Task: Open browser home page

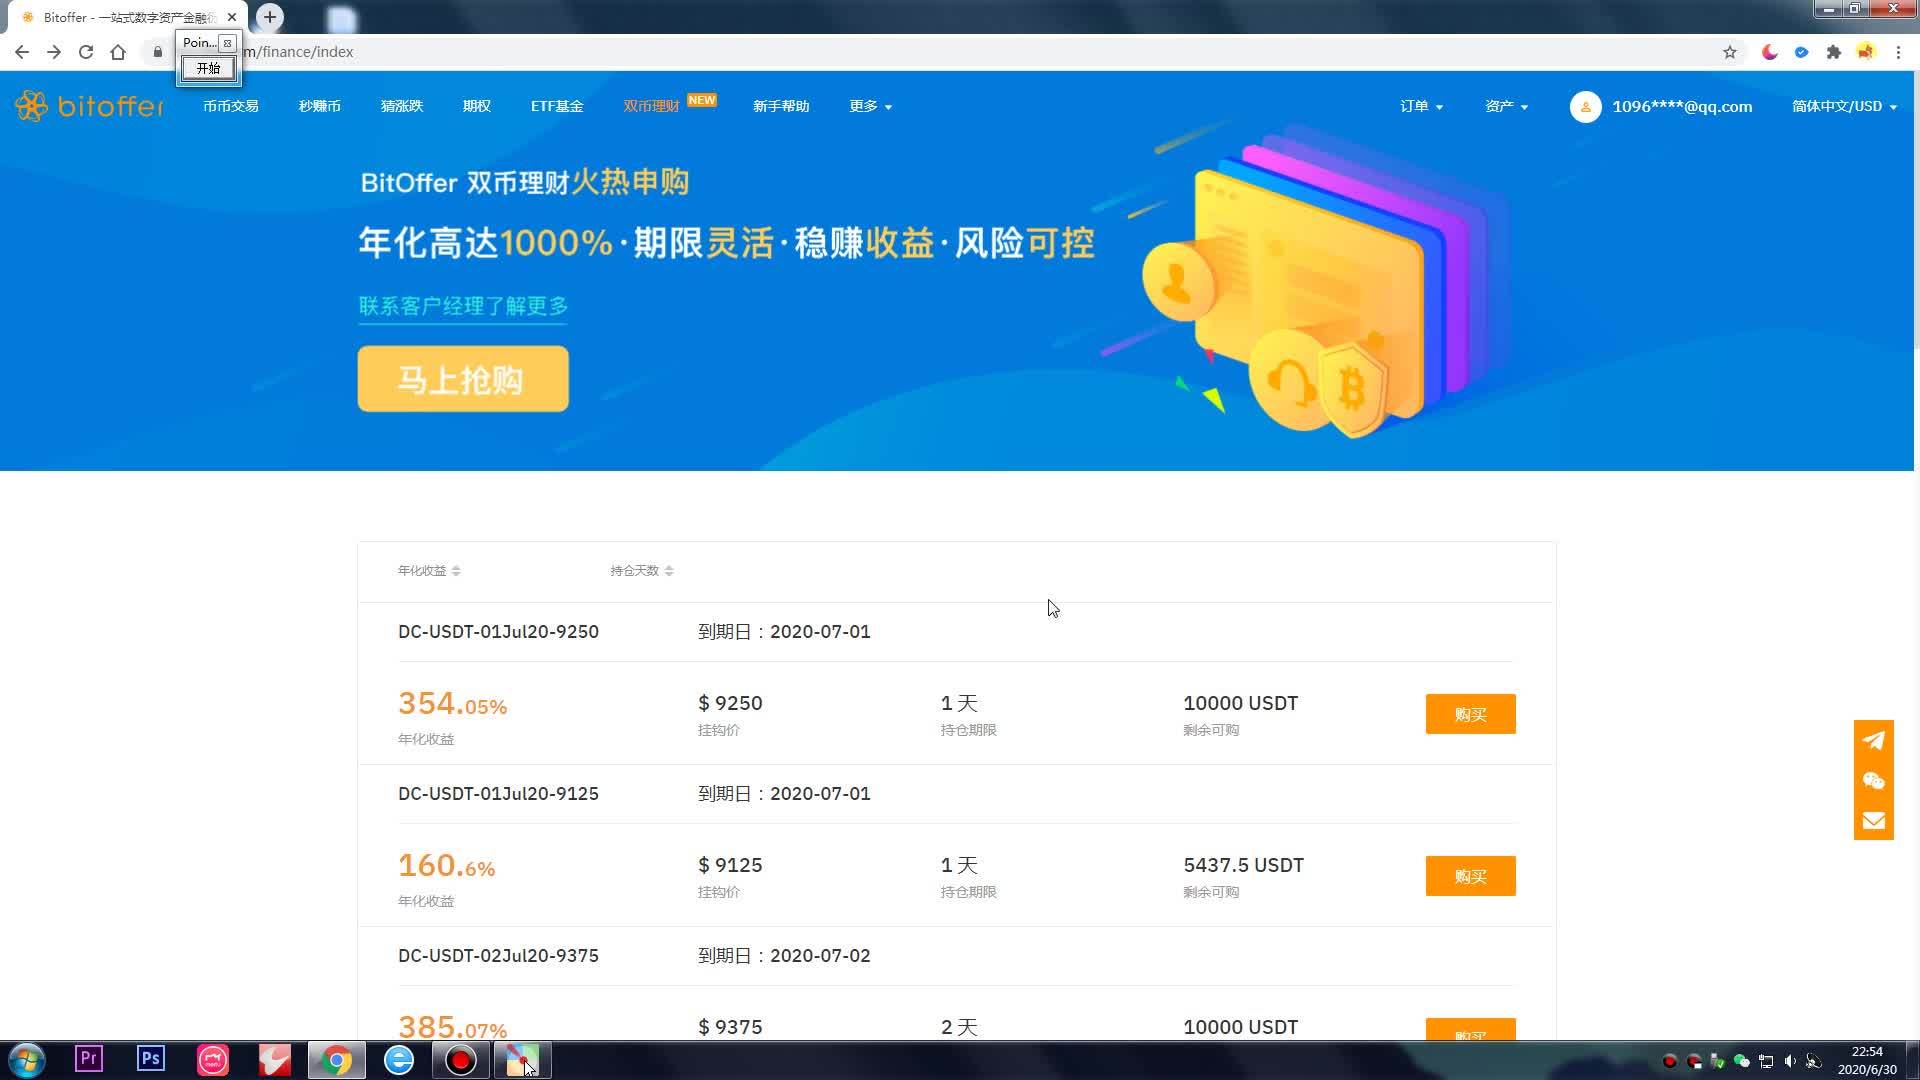Action: click(118, 52)
